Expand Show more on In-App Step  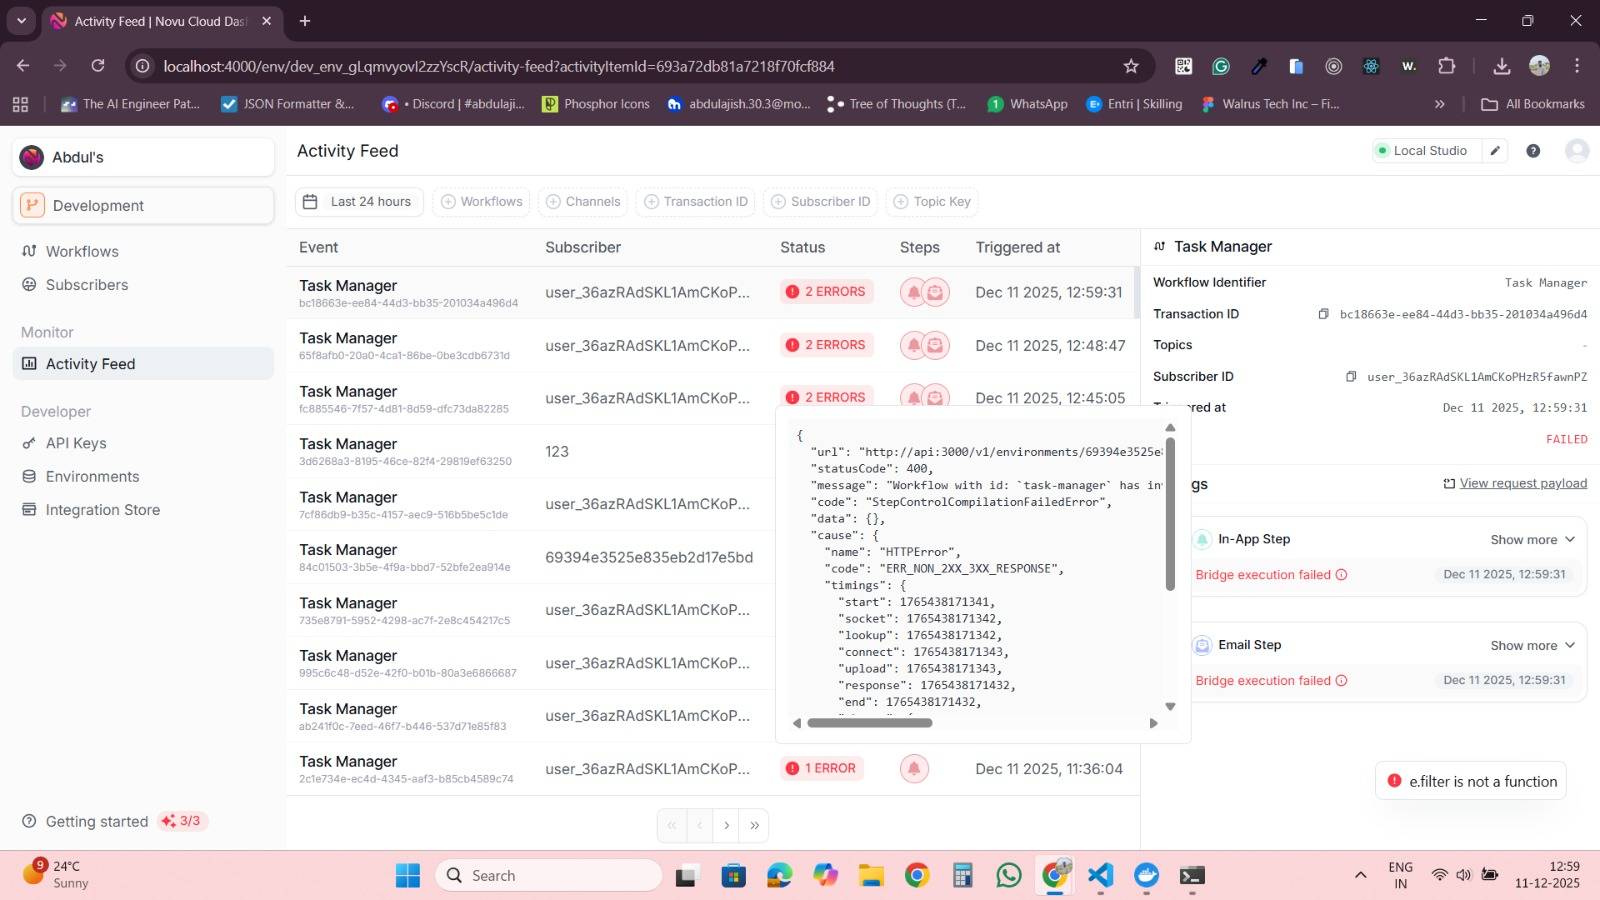[1533, 539]
